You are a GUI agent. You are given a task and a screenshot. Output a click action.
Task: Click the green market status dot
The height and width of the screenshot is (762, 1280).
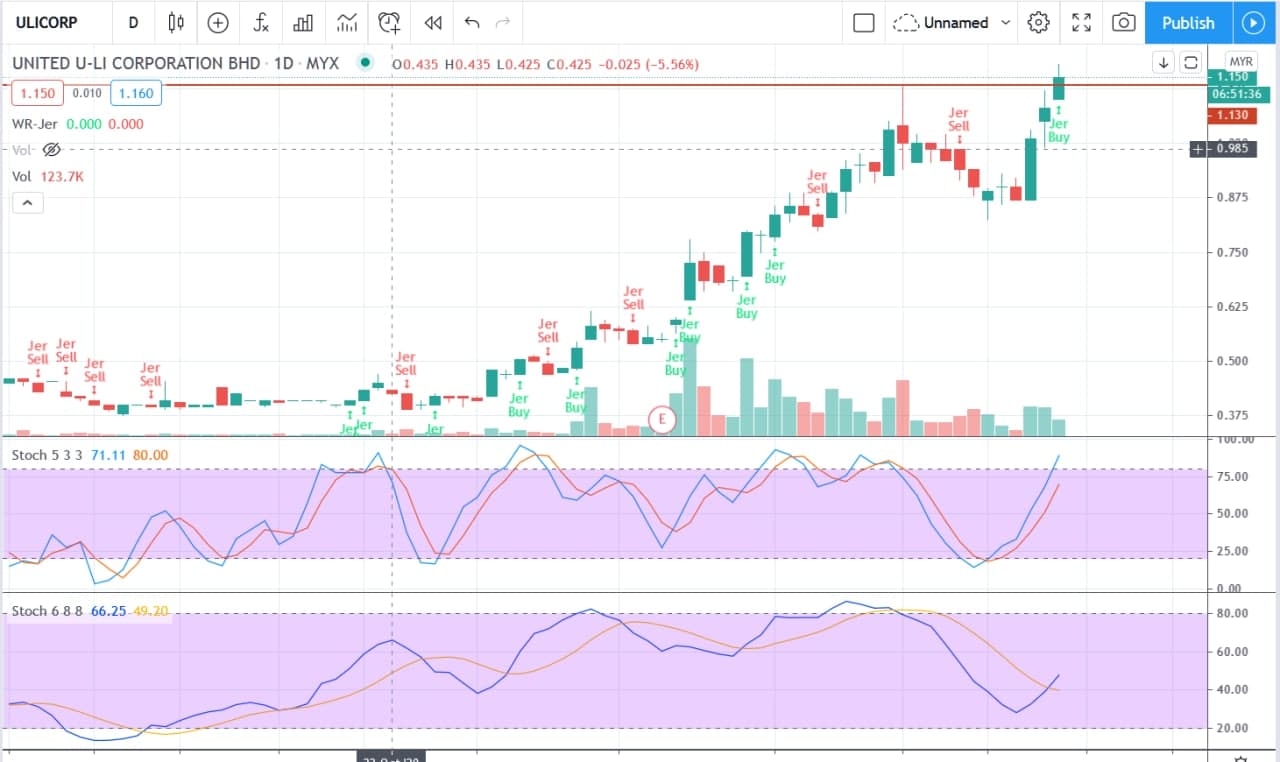[x=365, y=63]
